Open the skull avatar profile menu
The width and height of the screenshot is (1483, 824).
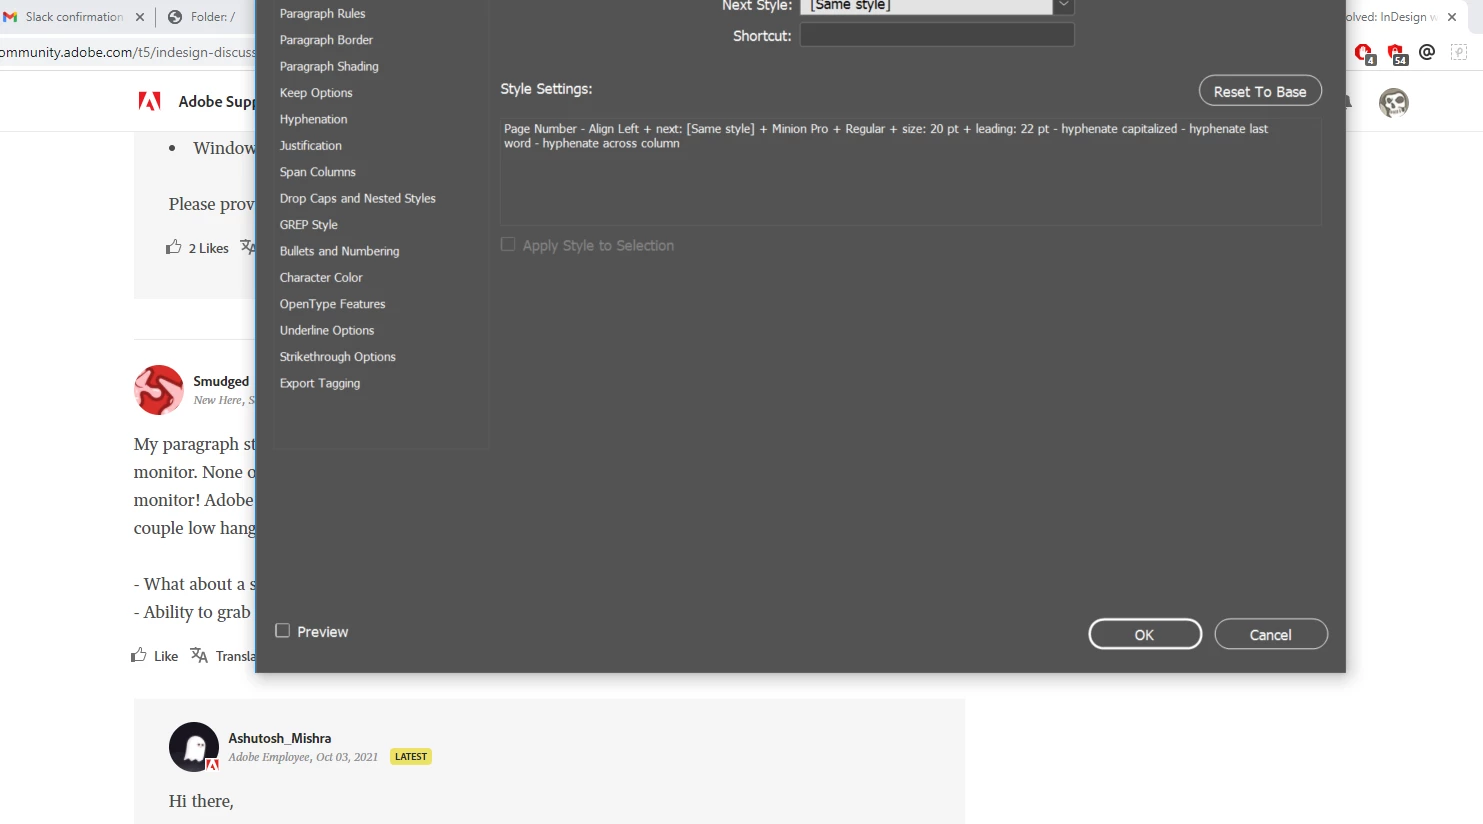(x=1394, y=102)
